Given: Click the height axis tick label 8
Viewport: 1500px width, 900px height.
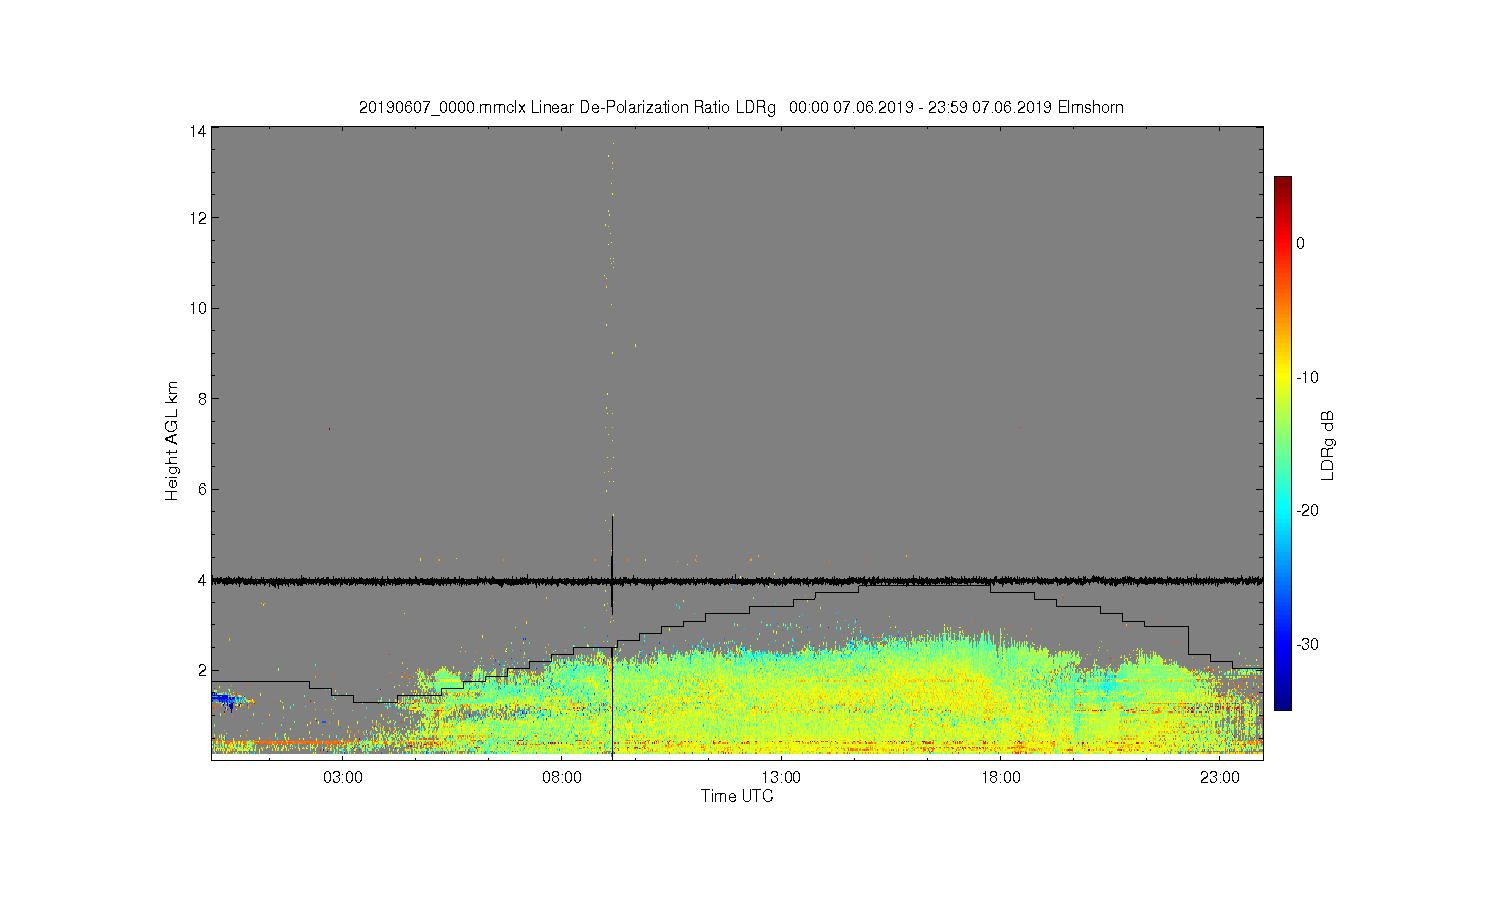Looking at the screenshot, I should [201, 399].
